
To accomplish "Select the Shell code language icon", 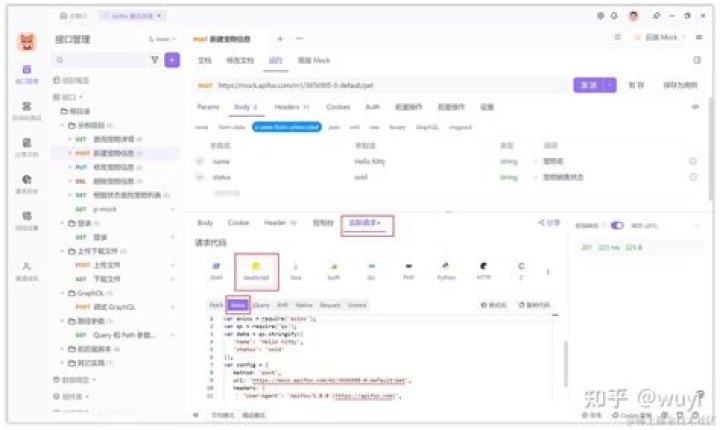I will [216, 271].
